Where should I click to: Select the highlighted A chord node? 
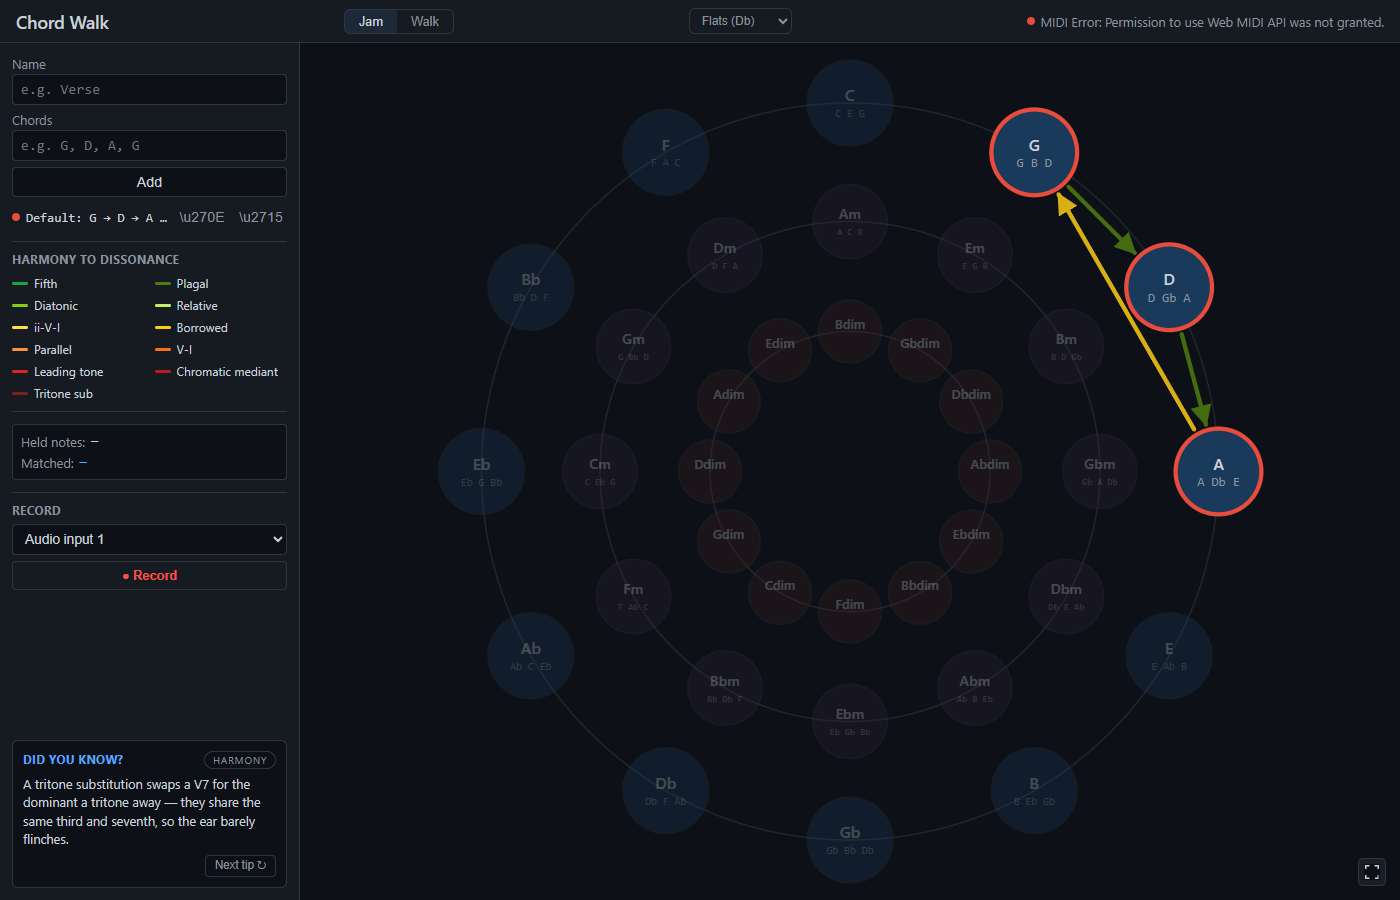(x=1218, y=471)
